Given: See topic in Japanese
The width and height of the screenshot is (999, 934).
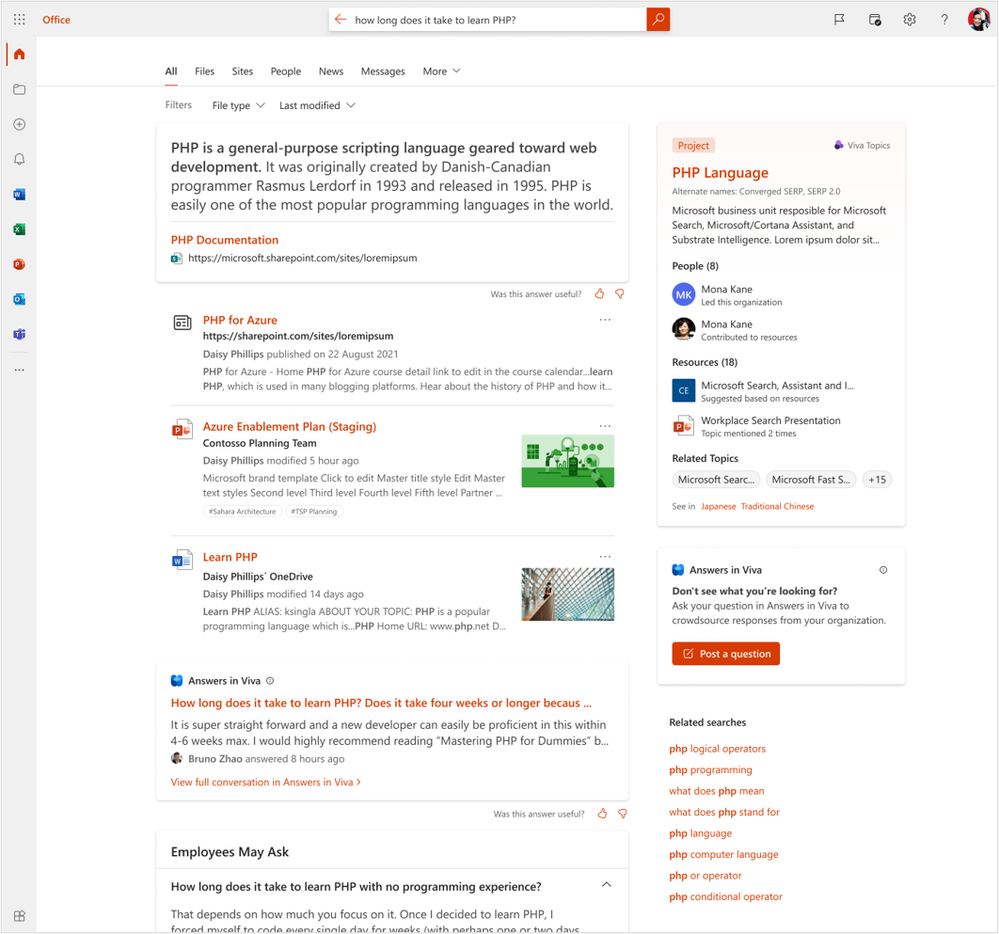Looking at the screenshot, I should pos(718,506).
